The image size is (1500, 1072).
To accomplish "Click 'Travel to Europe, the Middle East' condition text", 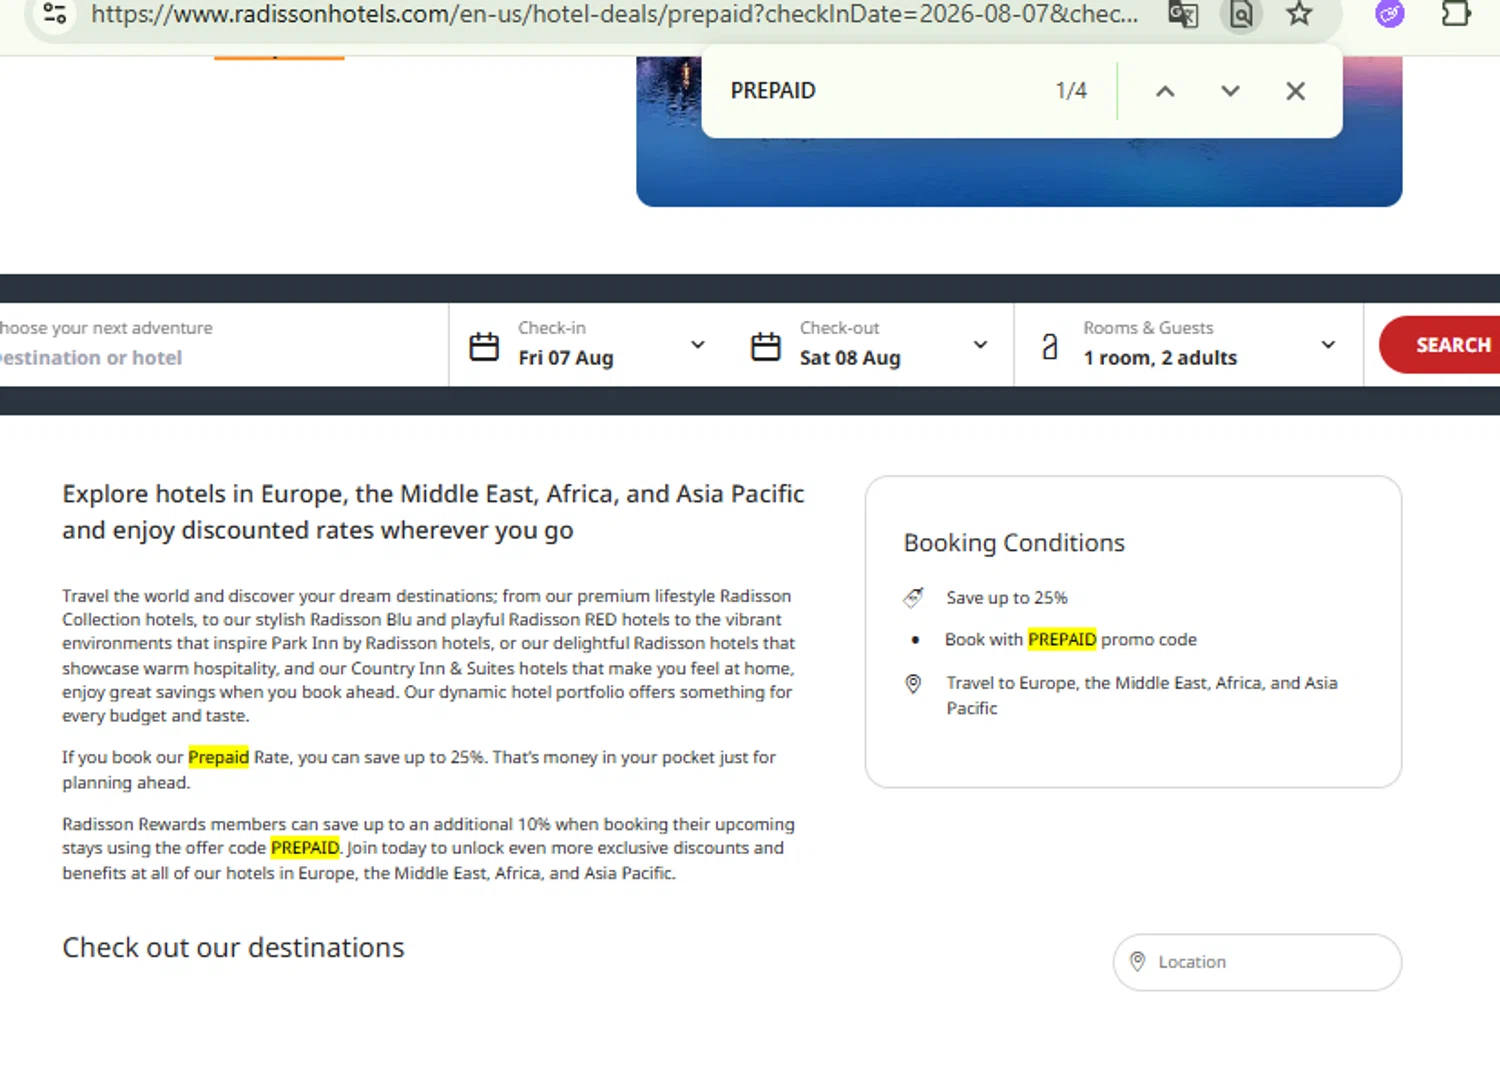I will [x=1142, y=695].
